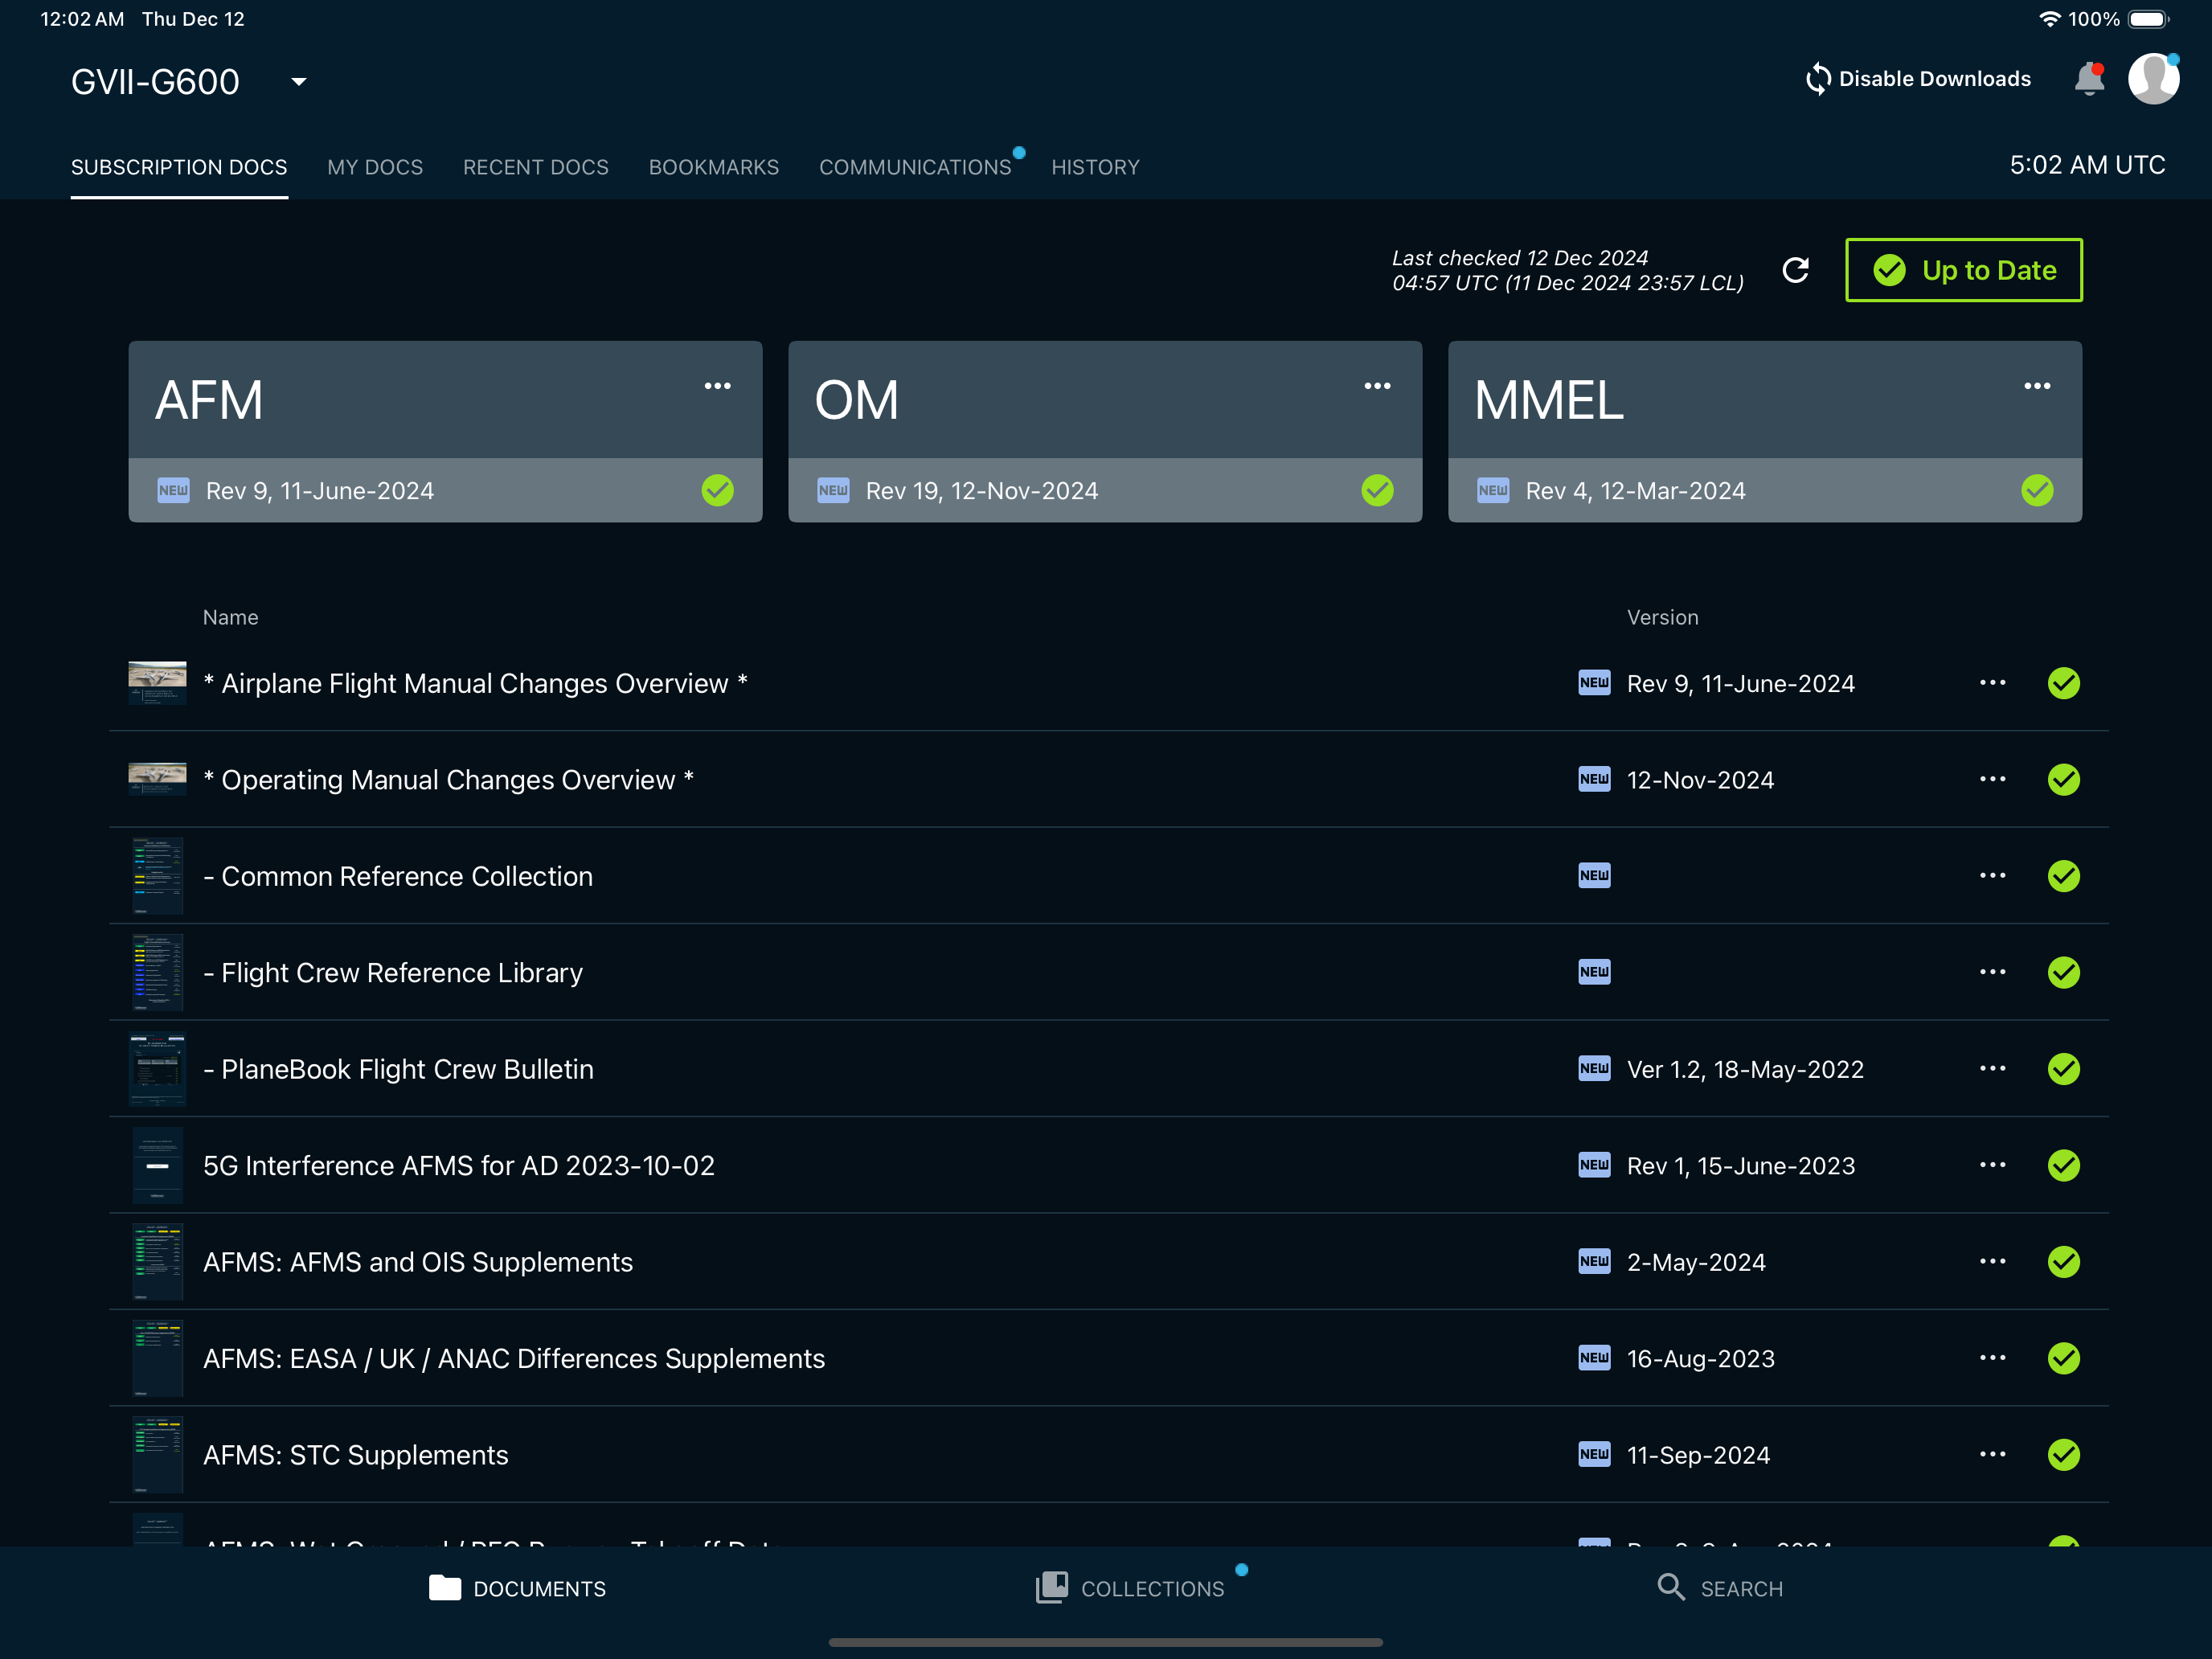Open the OM document card

[x=1105, y=431]
